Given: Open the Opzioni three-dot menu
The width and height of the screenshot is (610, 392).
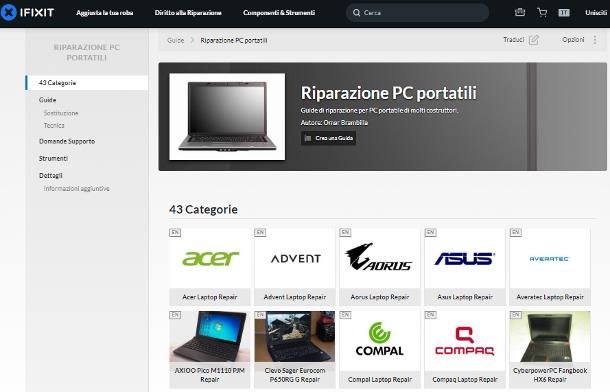Looking at the screenshot, I should tap(595, 40).
